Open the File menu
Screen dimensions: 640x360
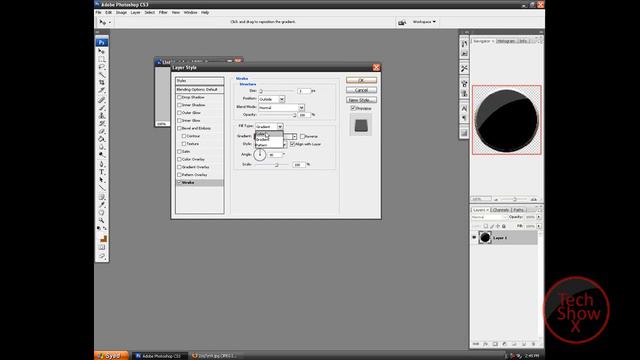pos(99,13)
